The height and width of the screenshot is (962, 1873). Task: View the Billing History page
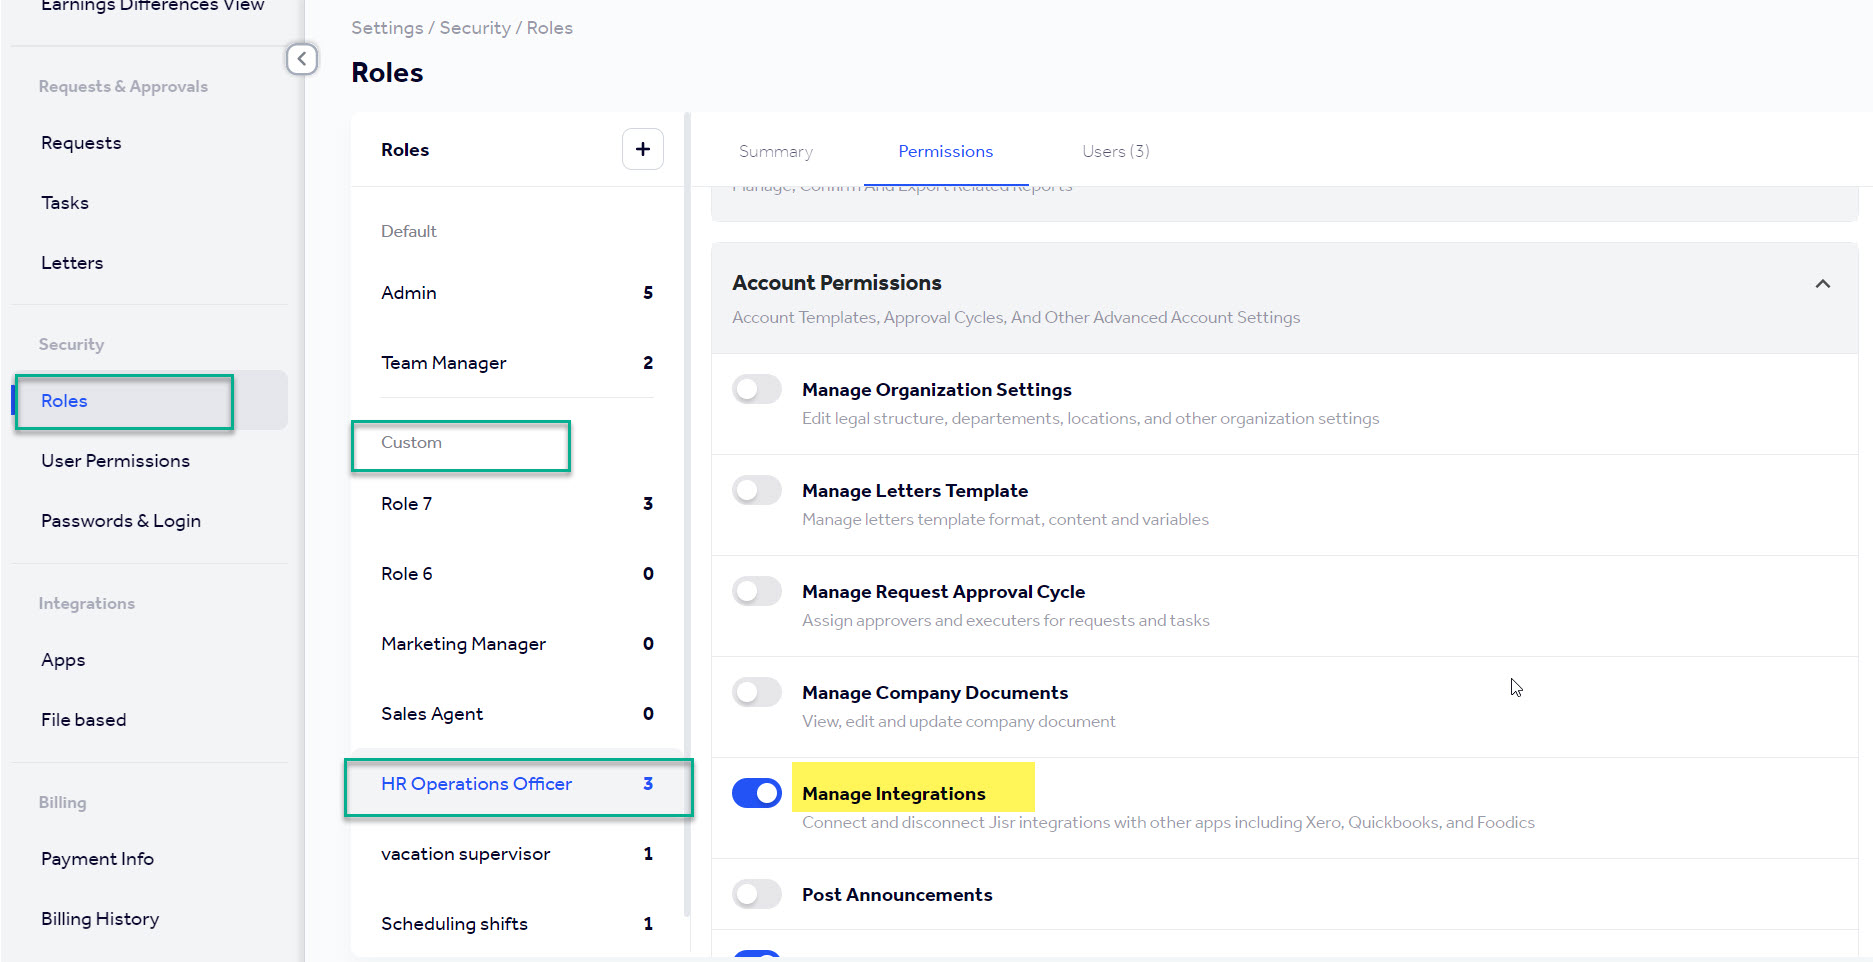pos(100,918)
